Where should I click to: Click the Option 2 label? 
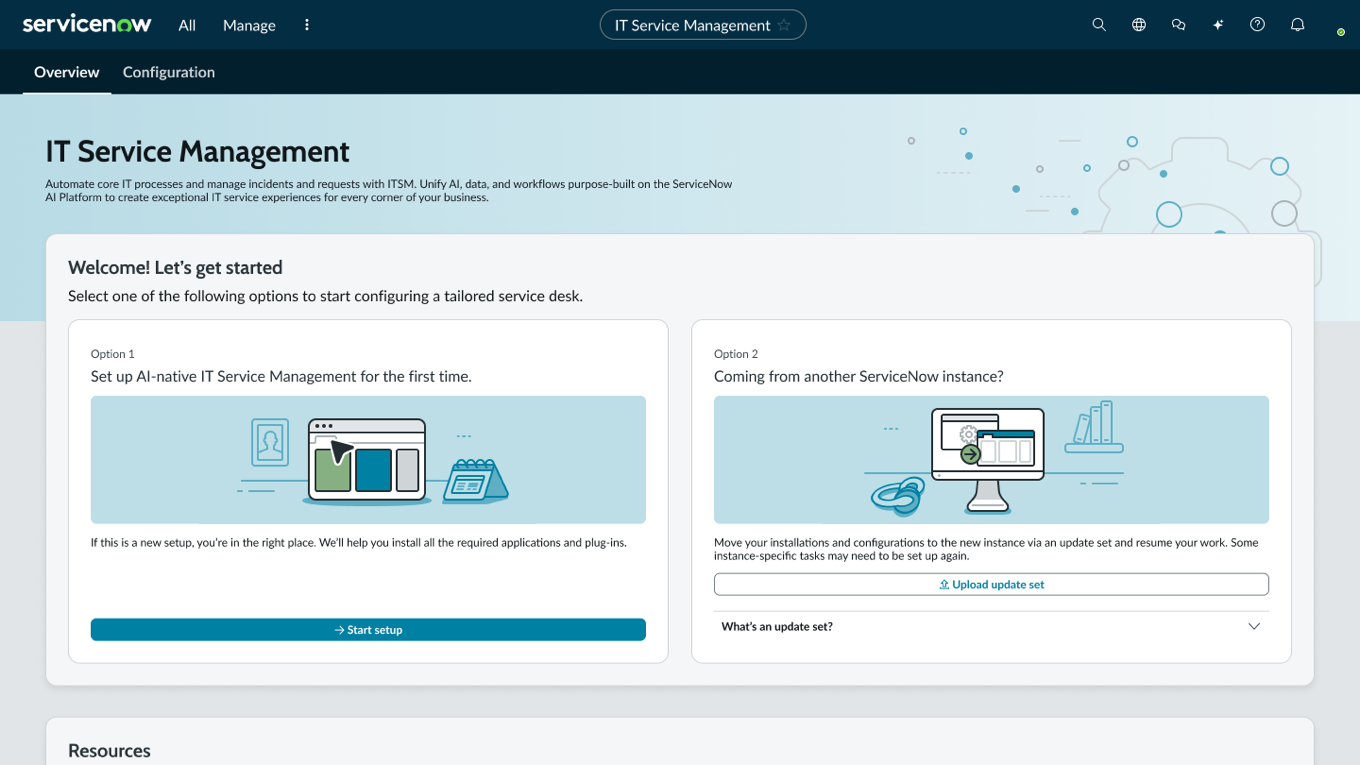click(736, 354)
